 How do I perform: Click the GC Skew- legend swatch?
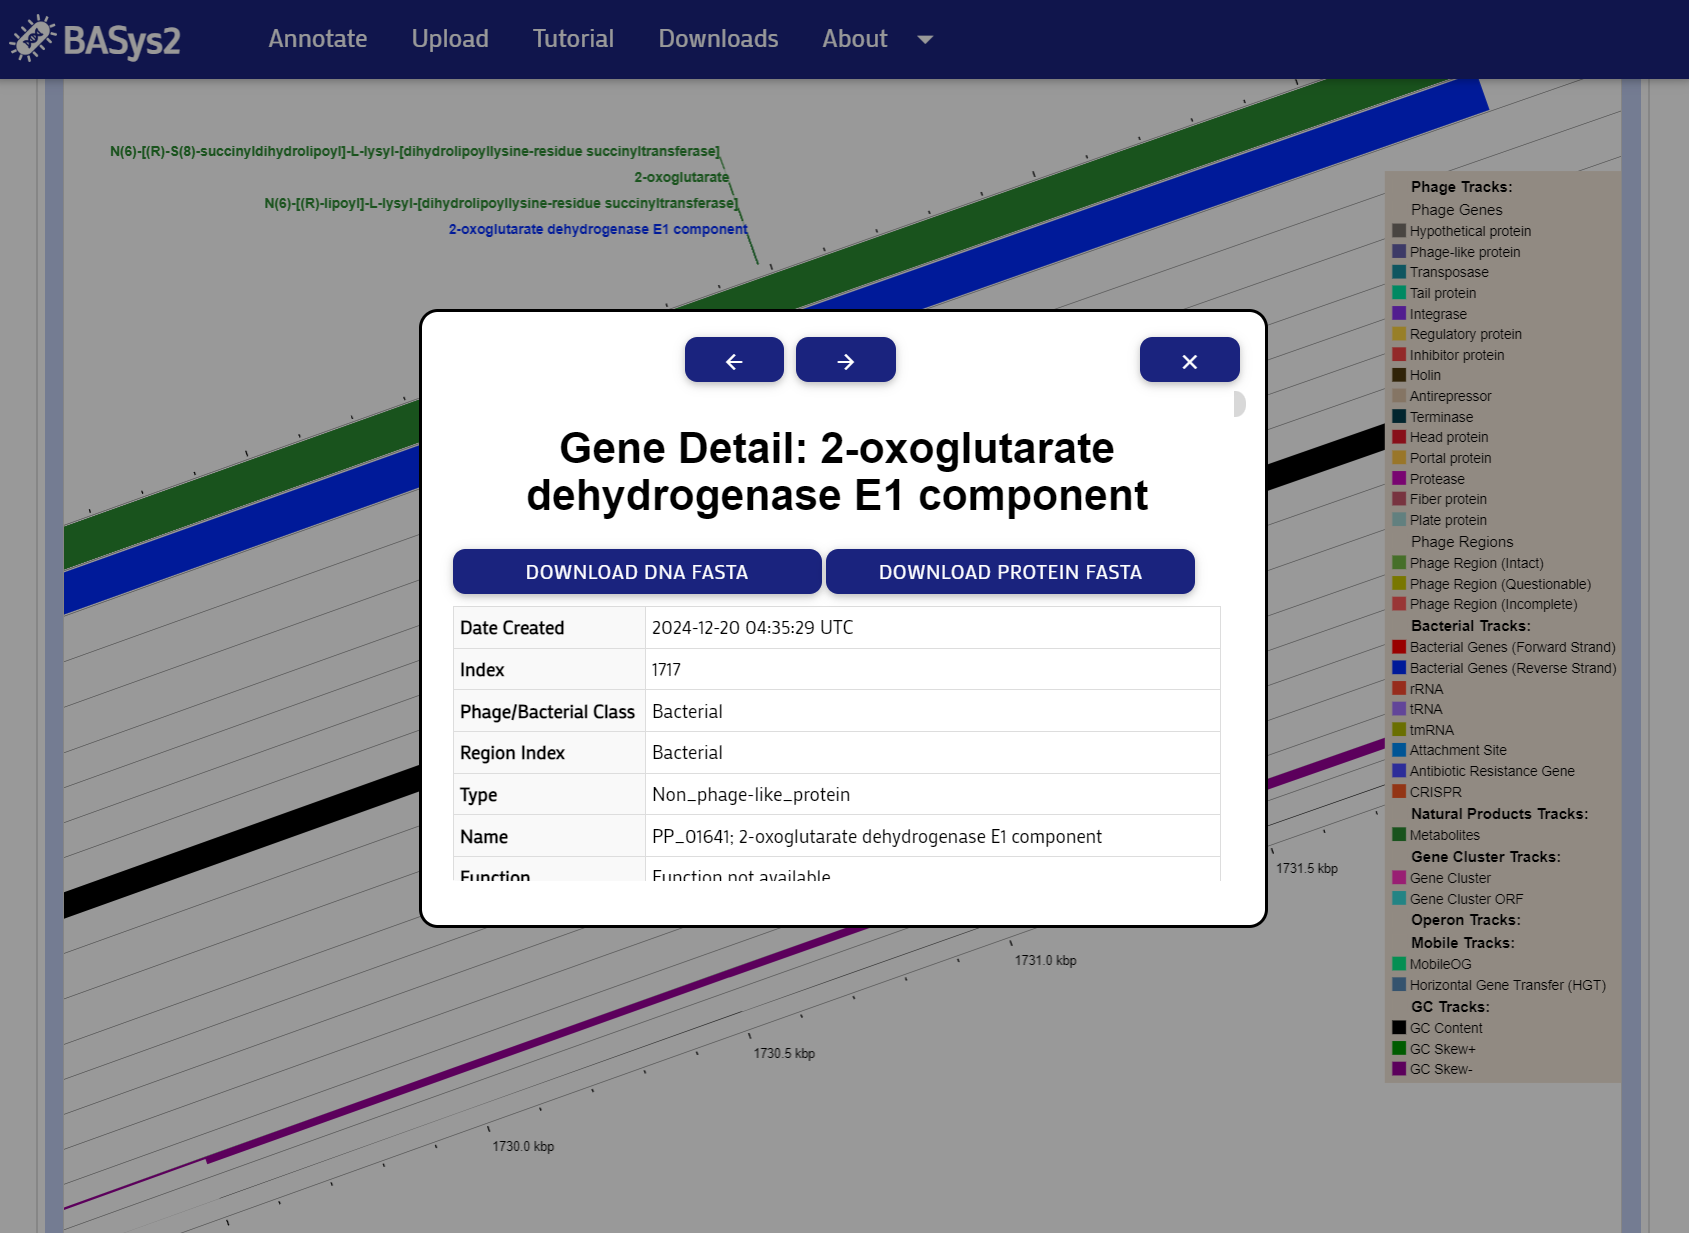pos(1399,1069)
